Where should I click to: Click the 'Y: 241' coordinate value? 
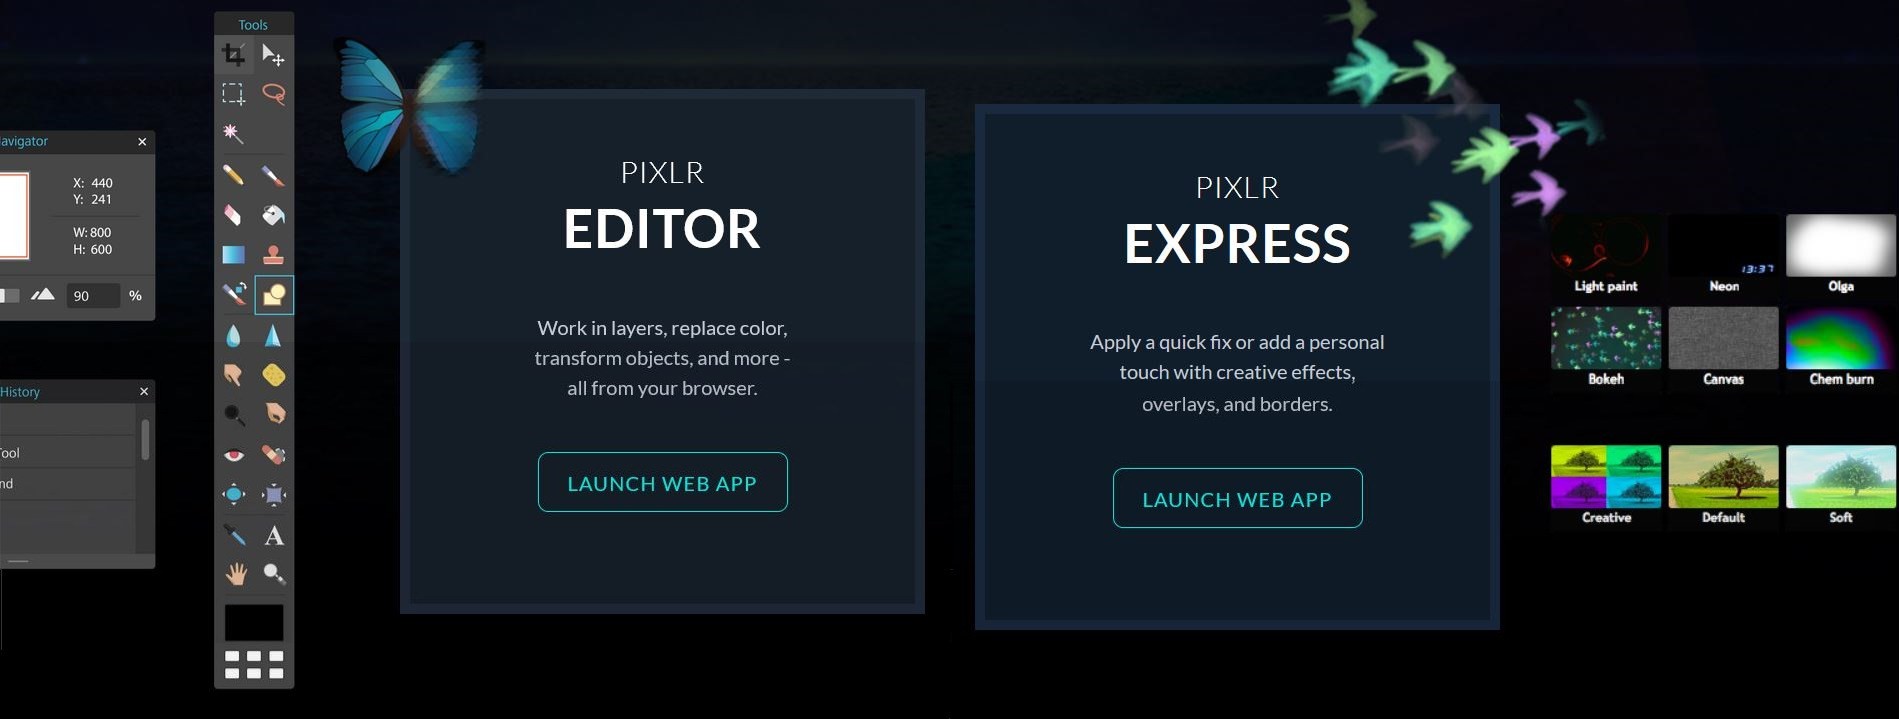pos(92,199)
